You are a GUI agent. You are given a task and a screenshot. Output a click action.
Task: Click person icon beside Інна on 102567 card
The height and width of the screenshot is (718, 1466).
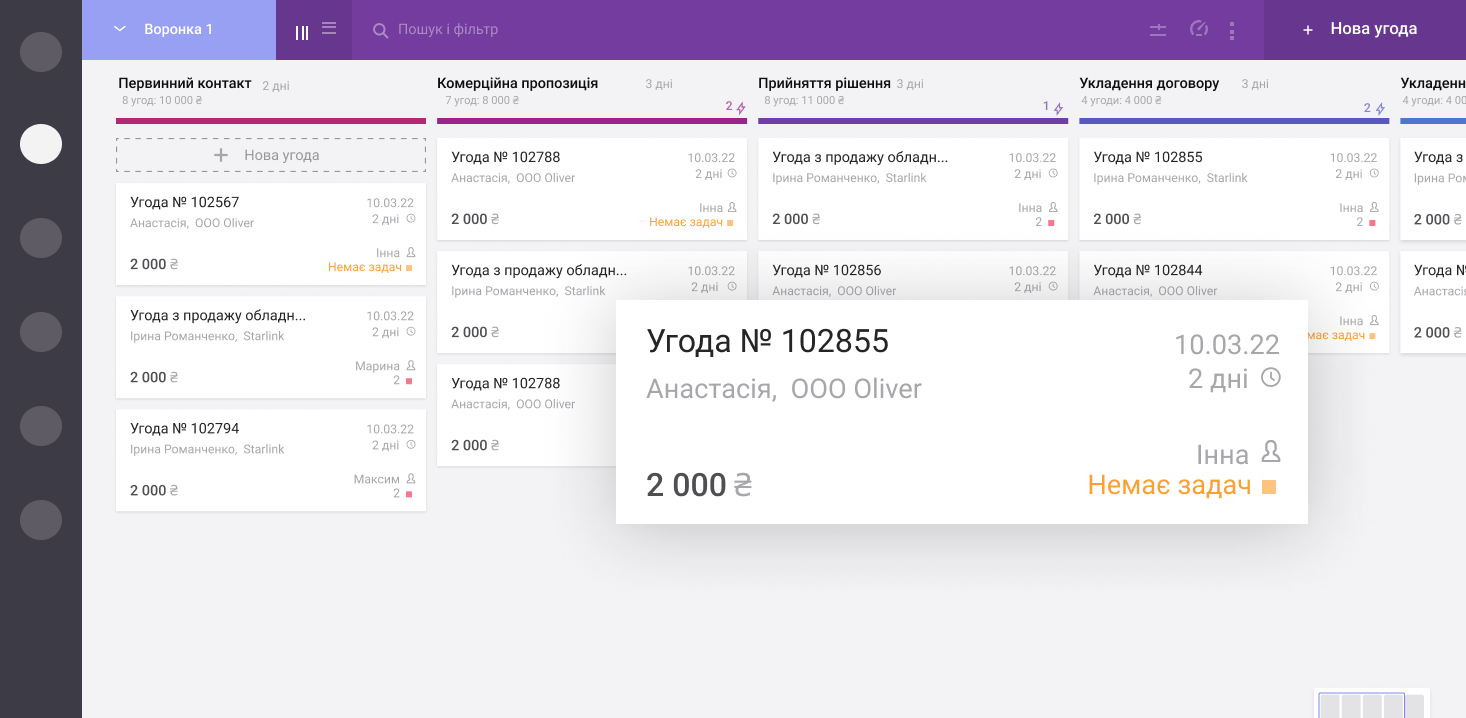(410, 253)
